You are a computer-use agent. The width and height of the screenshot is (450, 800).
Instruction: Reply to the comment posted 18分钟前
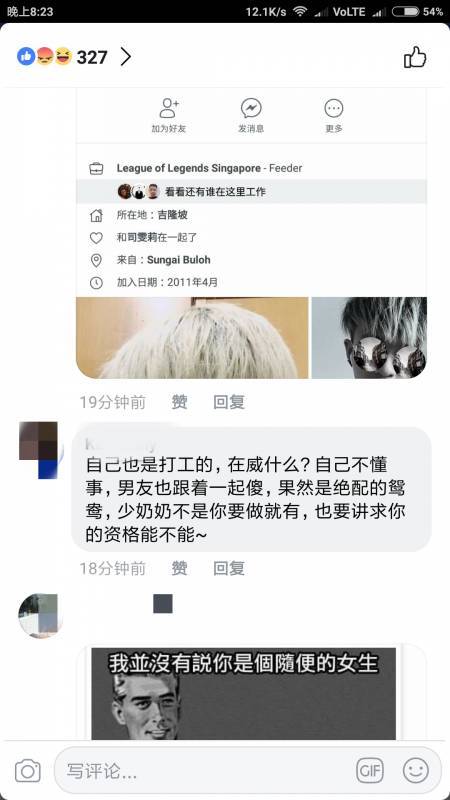pyautogui.click(x=229, y=568)
